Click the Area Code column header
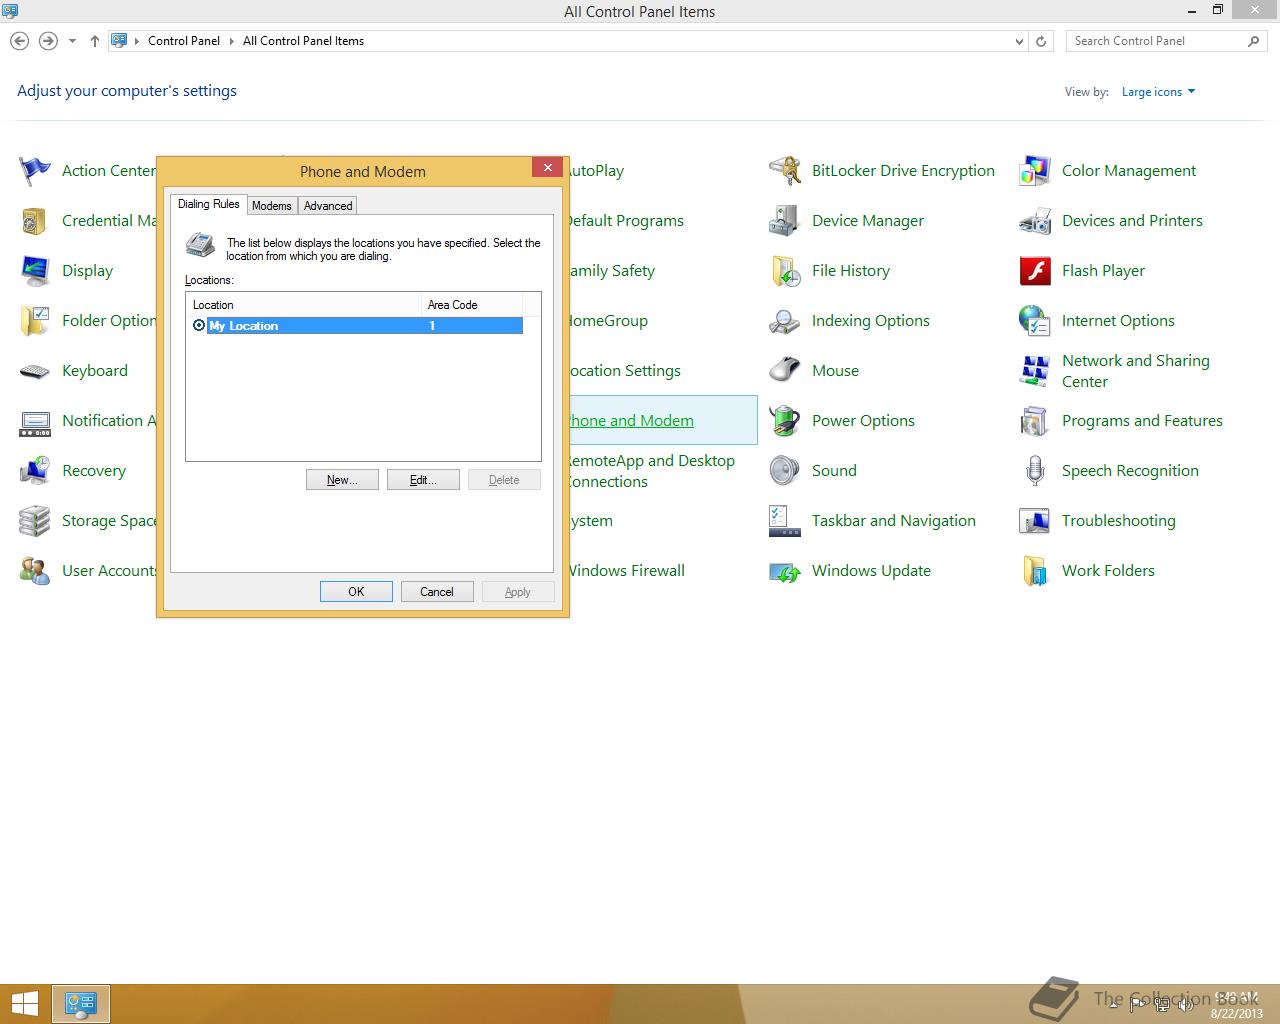The width and height of the screenshot is (1280, 1024). pos(472,305)
